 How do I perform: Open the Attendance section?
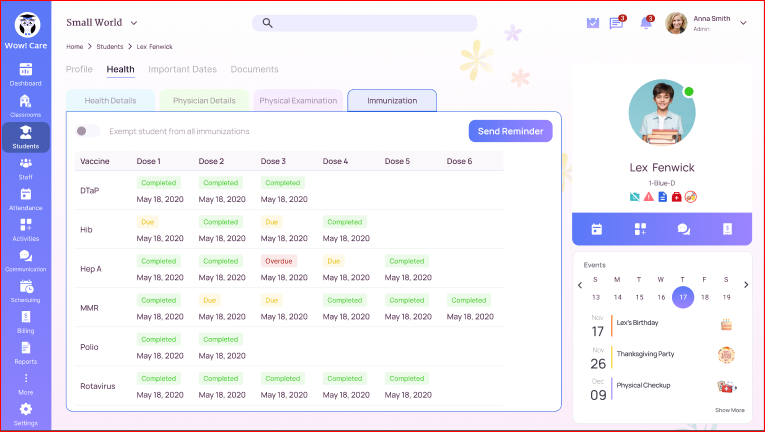(x=26, y=198)
